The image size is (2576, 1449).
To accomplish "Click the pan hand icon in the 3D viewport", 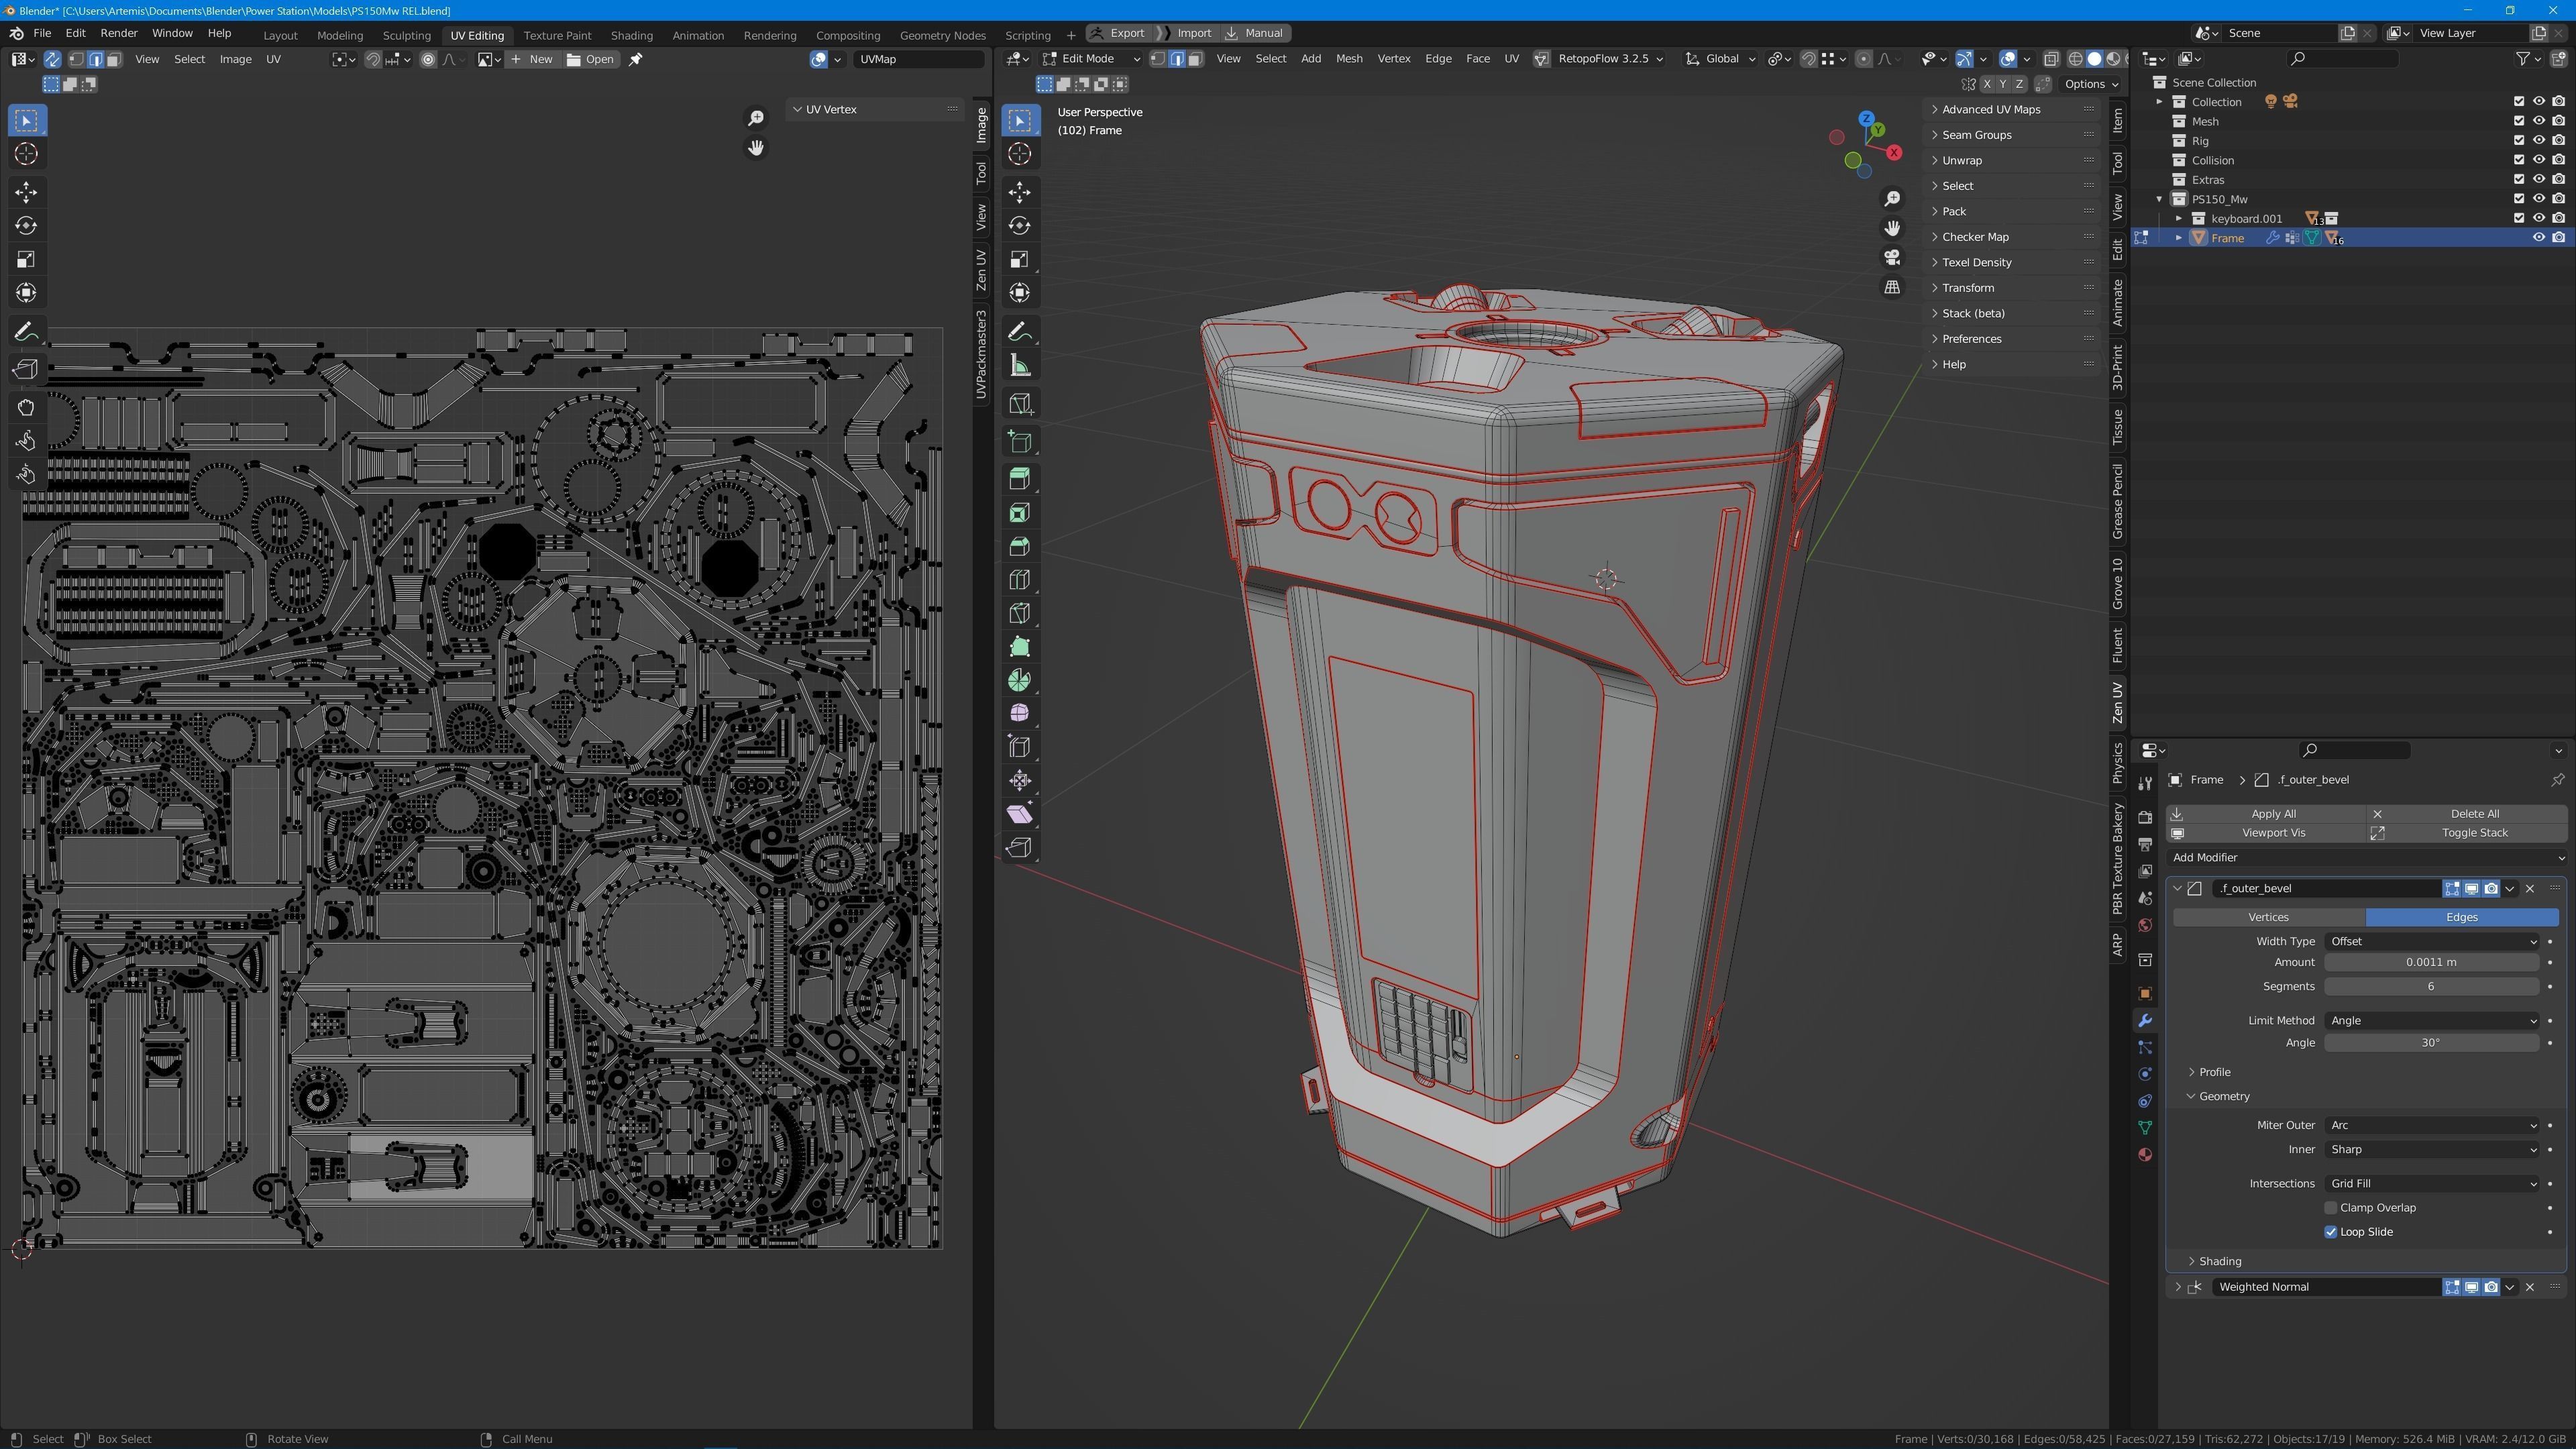I will tap(1892, 228).
